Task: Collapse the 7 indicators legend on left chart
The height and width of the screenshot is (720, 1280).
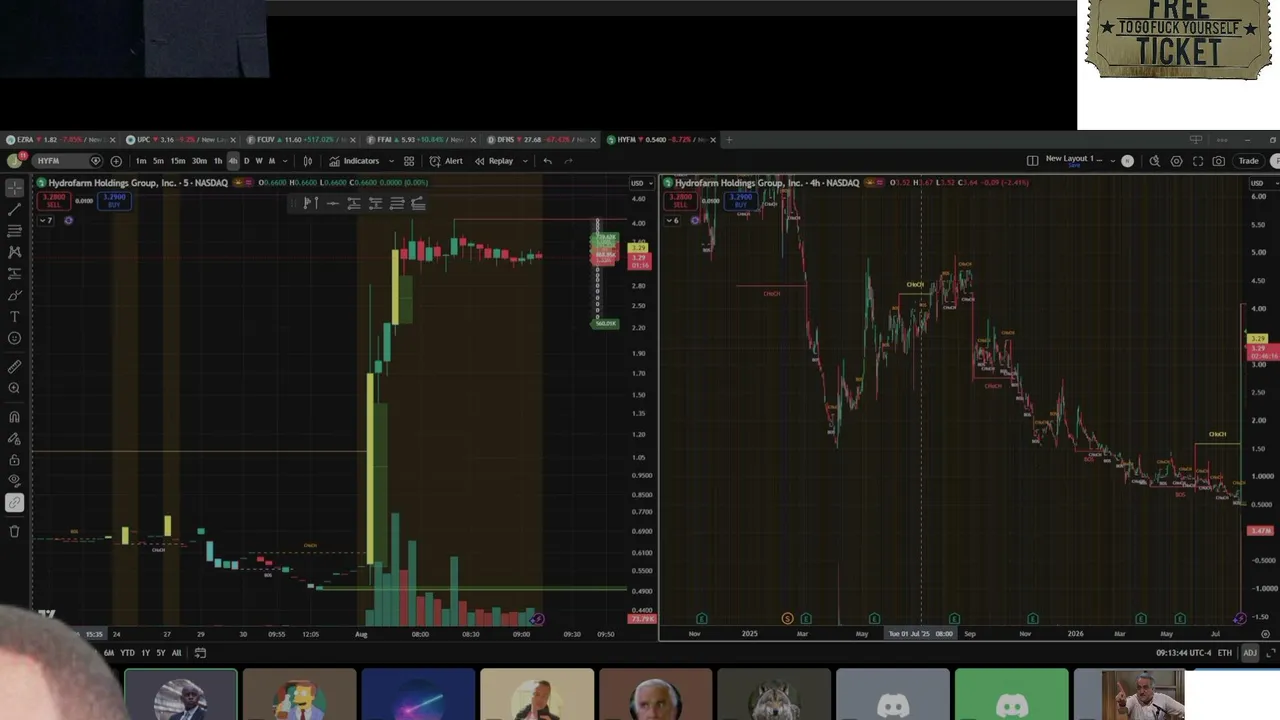Action: point(45,220)
